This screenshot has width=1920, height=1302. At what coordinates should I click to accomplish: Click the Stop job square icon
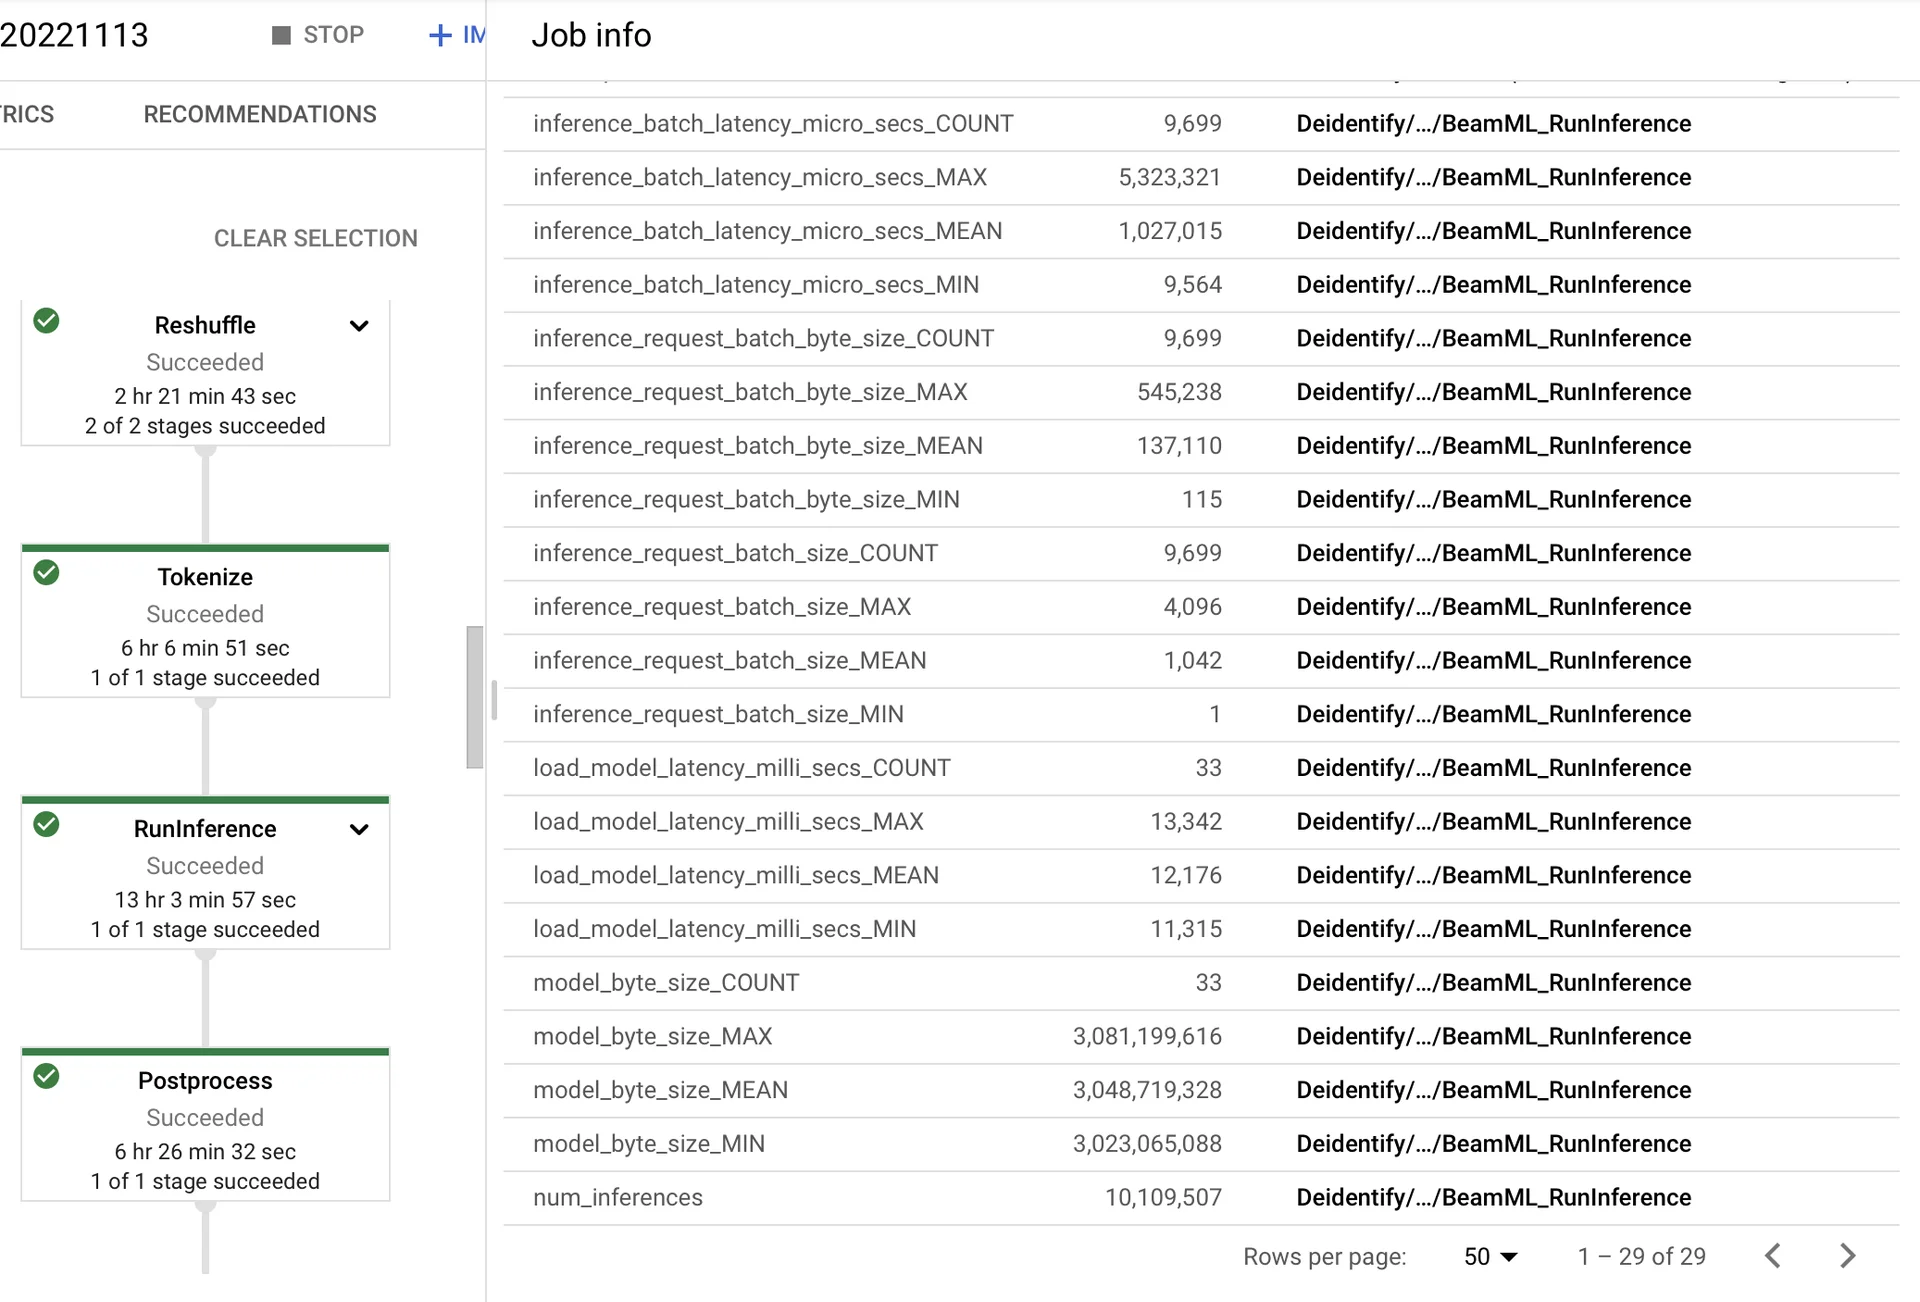click(x=281, y=35)
